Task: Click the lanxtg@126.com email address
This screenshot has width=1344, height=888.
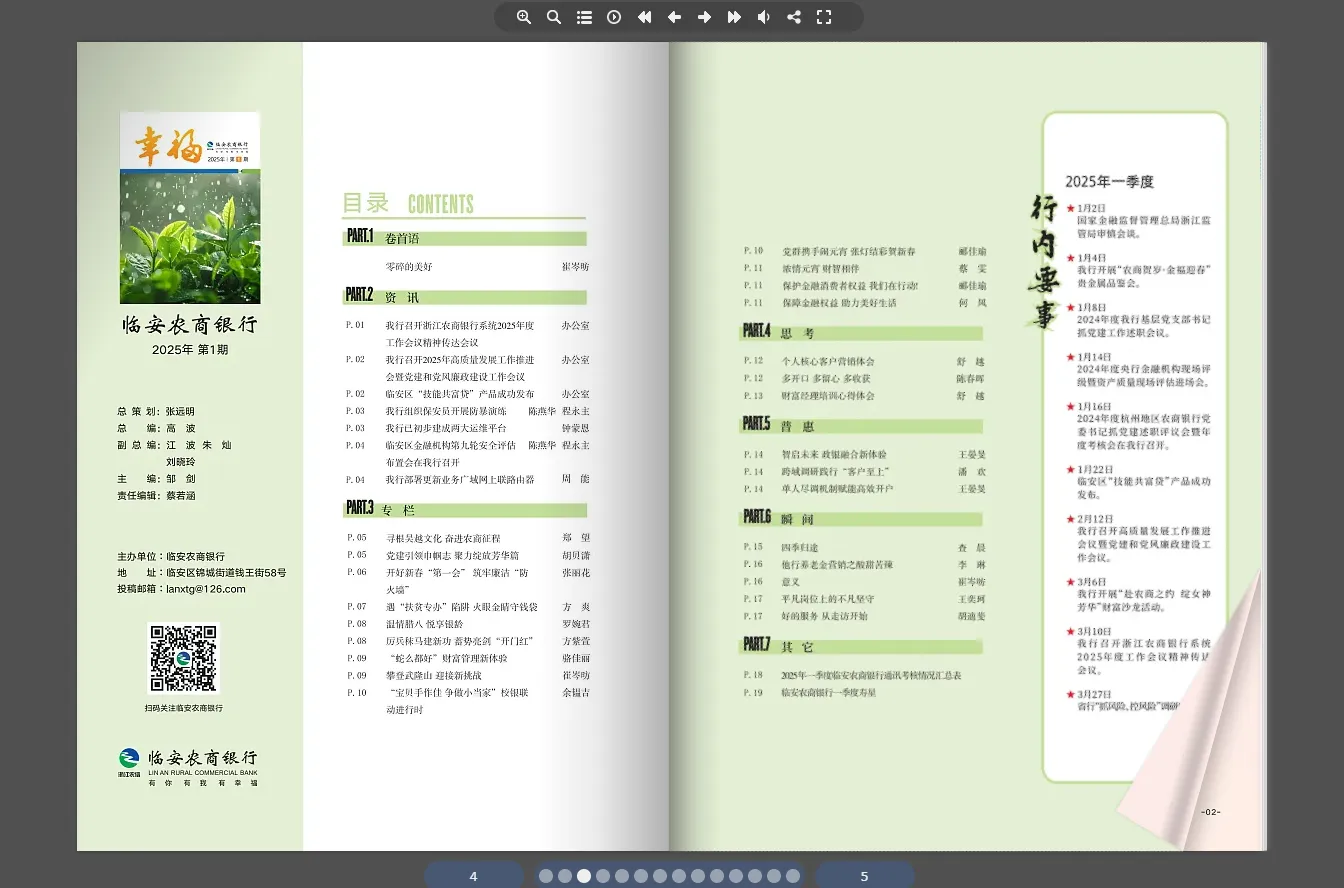Action: (206, 589)
